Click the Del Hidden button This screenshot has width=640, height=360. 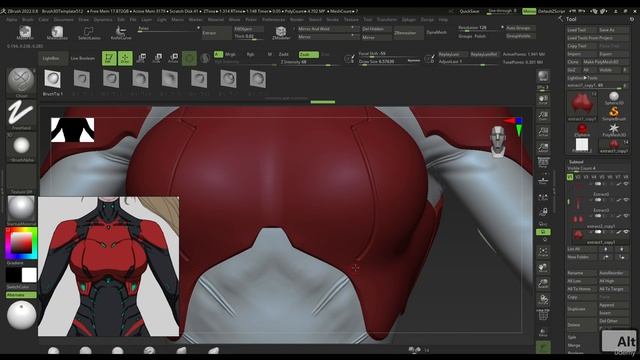377,29
